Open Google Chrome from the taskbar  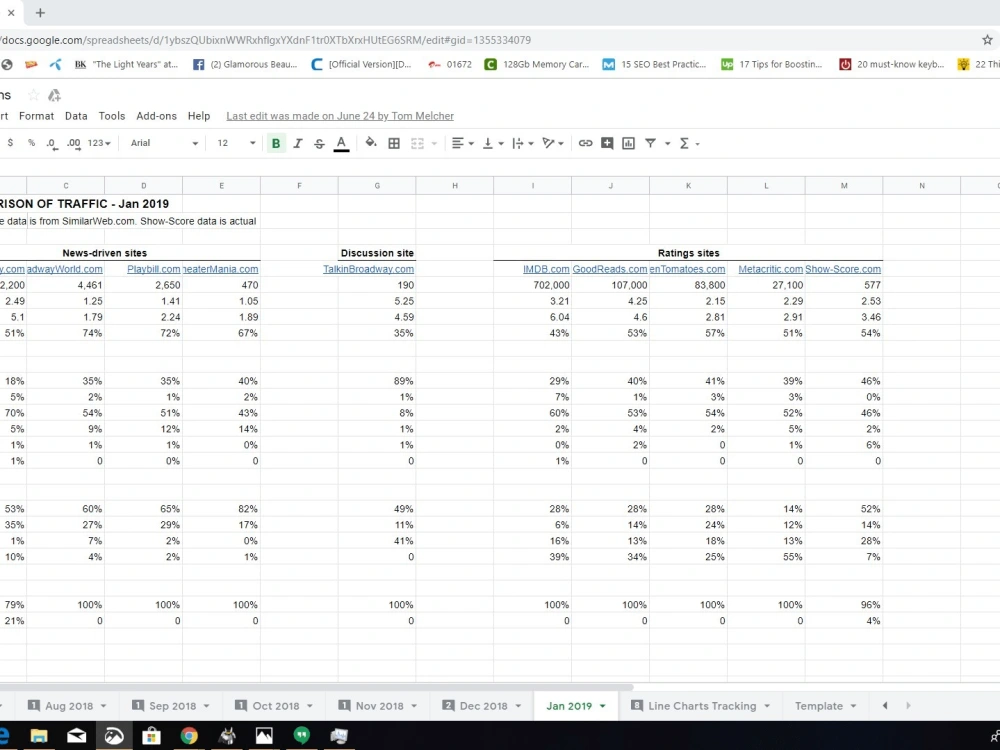click(x=189, y=735)
